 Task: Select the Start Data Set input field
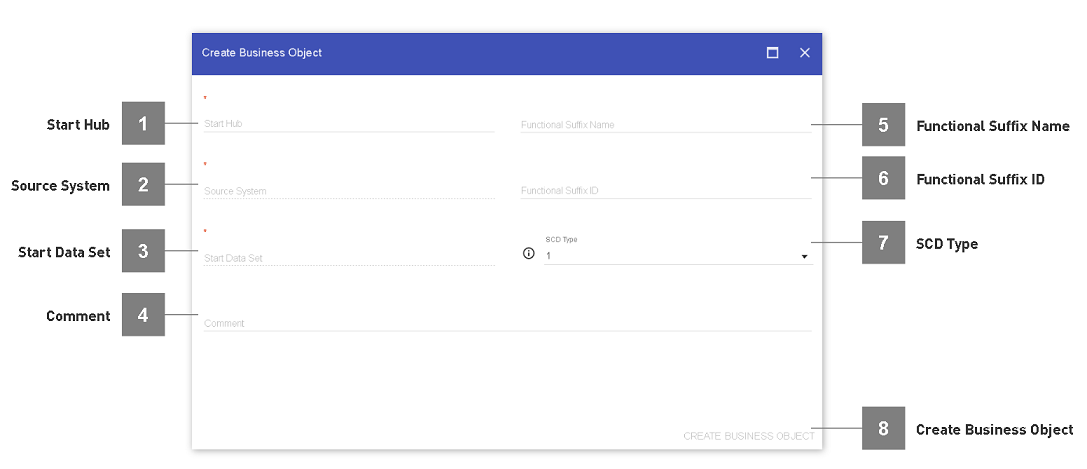[348, 257]
